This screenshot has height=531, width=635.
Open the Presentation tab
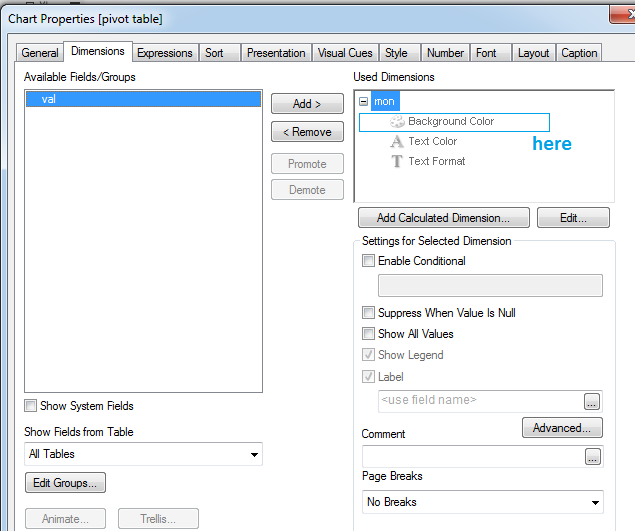point(276,53)
